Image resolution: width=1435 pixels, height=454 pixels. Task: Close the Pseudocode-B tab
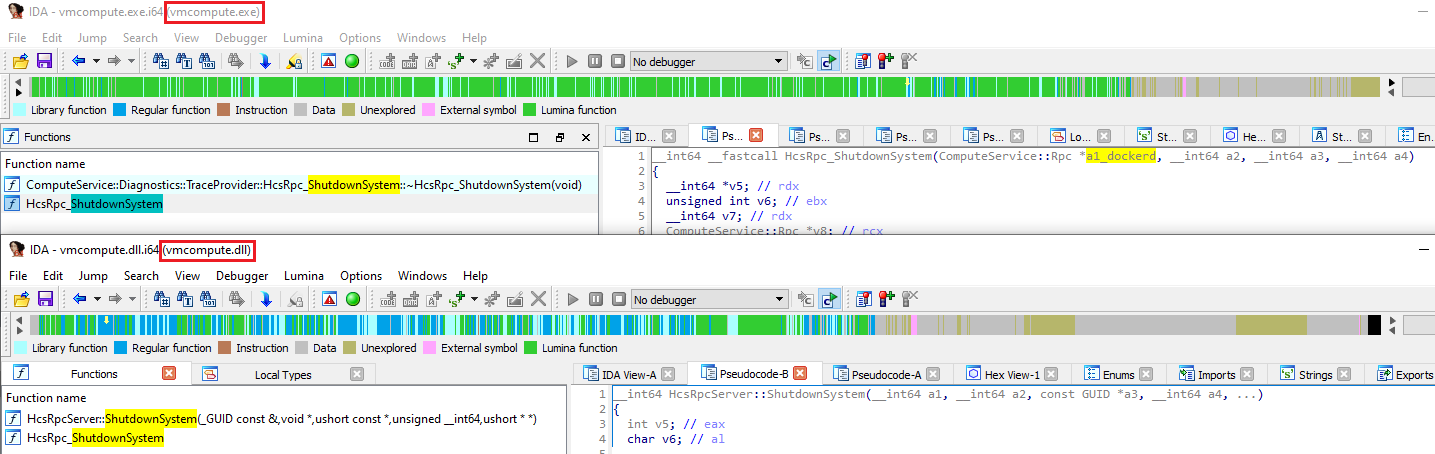point(801,374)
